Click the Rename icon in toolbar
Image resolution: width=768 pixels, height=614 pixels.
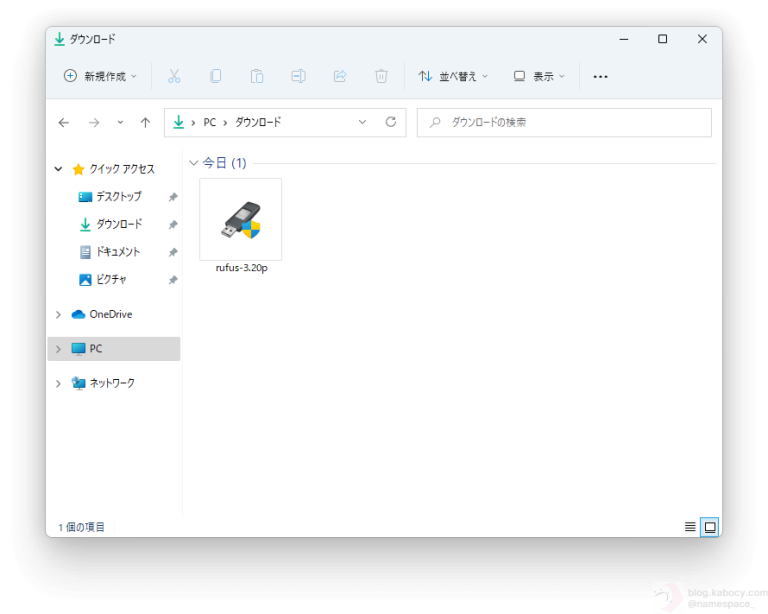coord(298,76)
